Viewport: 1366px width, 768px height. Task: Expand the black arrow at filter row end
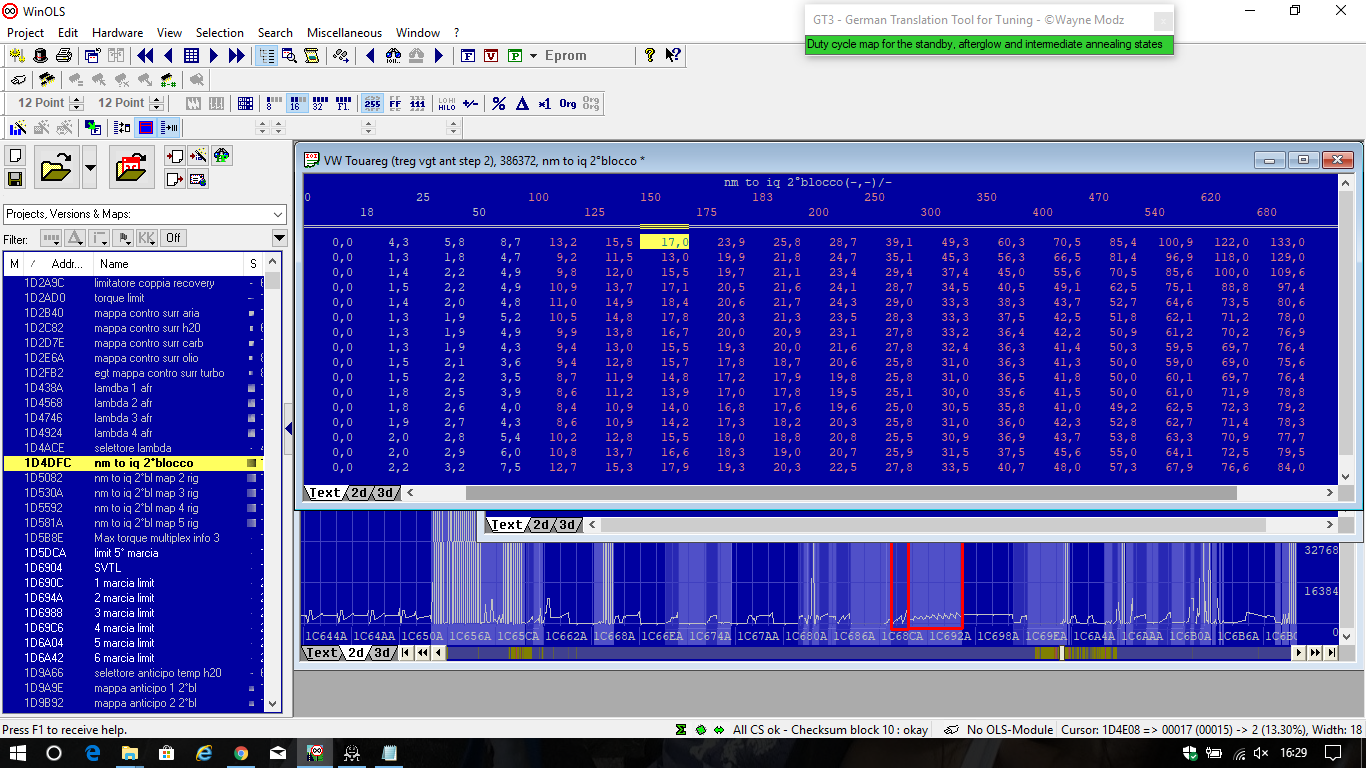(x=279, y=238)
